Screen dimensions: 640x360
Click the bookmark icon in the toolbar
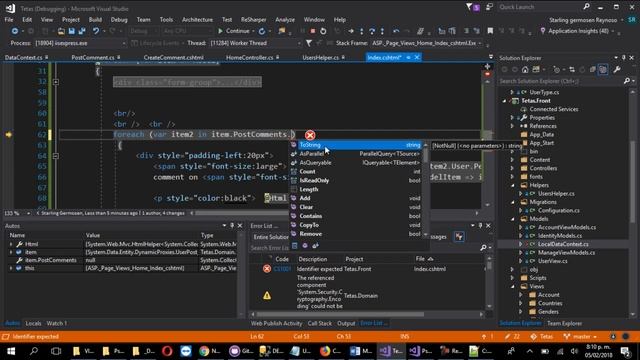pos(490,31)
